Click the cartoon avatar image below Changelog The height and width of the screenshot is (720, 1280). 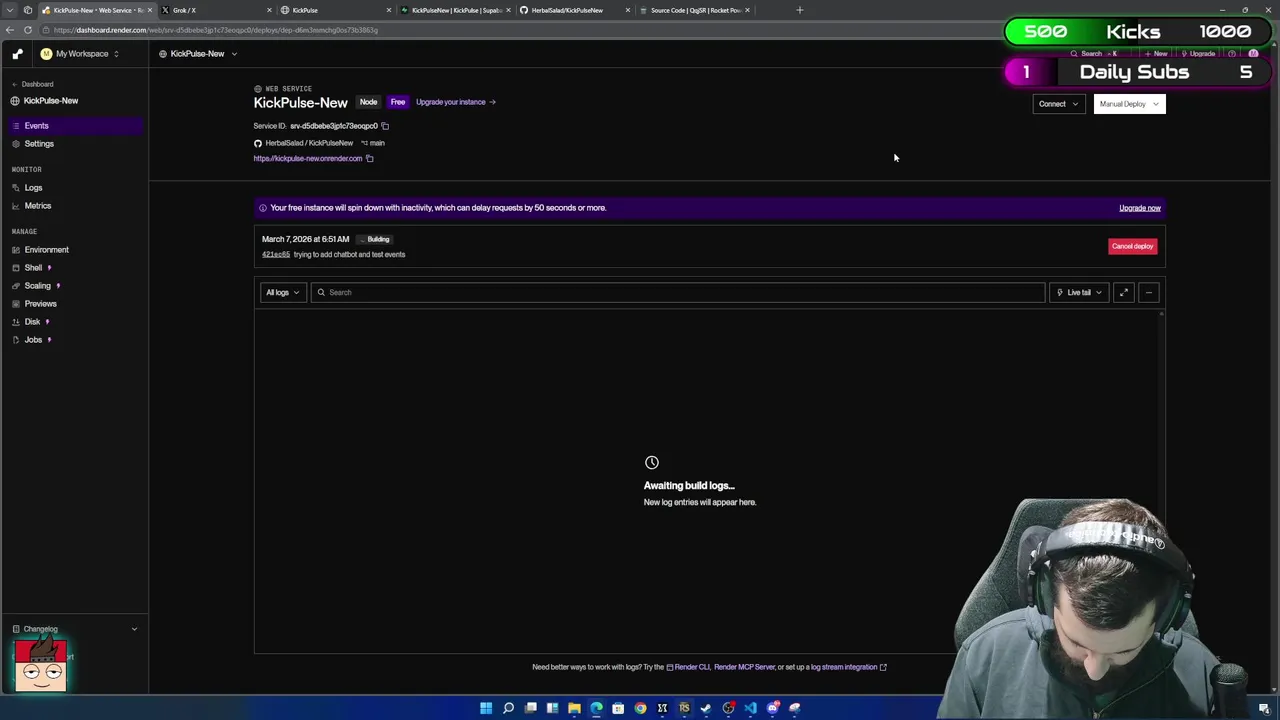(41, 665)
